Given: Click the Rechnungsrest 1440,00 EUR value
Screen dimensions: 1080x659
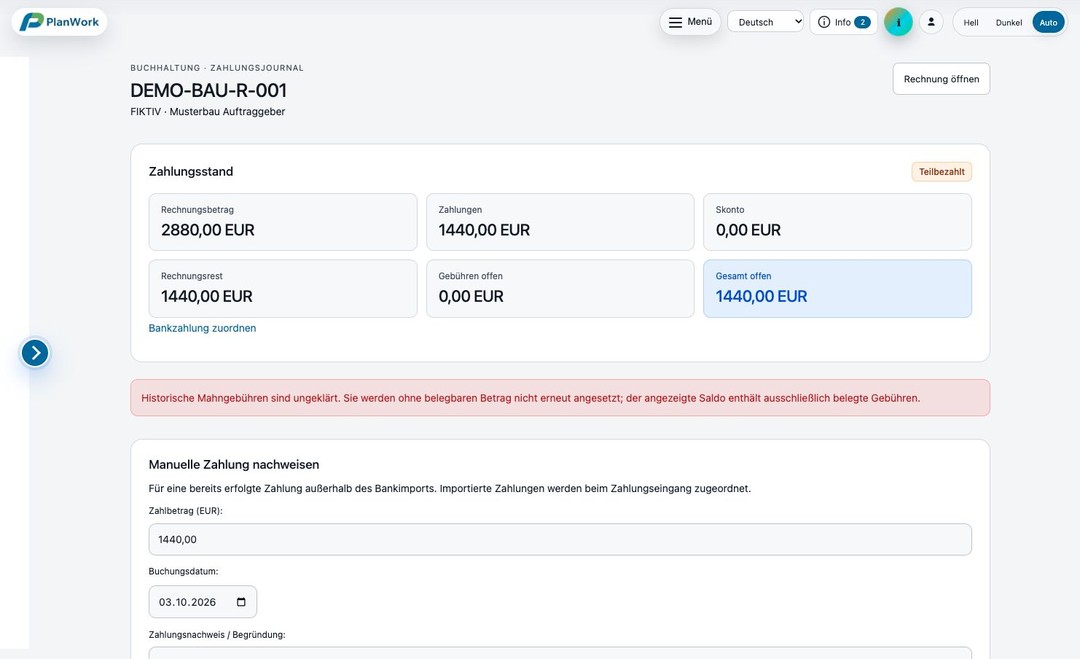Looking at the screenshot, I should coord(207,296).
